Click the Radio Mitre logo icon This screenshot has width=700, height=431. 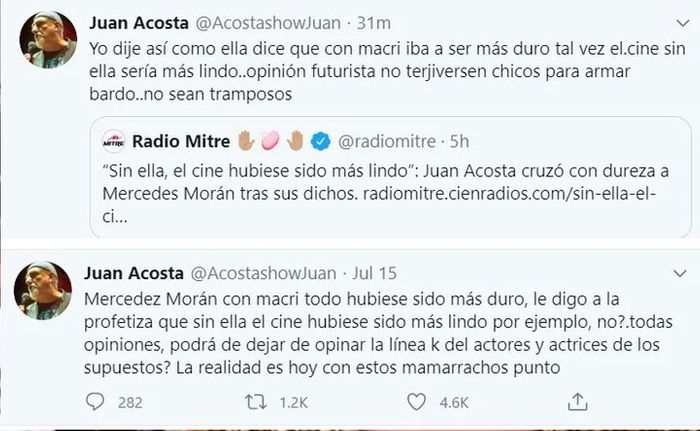coord(113,138)
